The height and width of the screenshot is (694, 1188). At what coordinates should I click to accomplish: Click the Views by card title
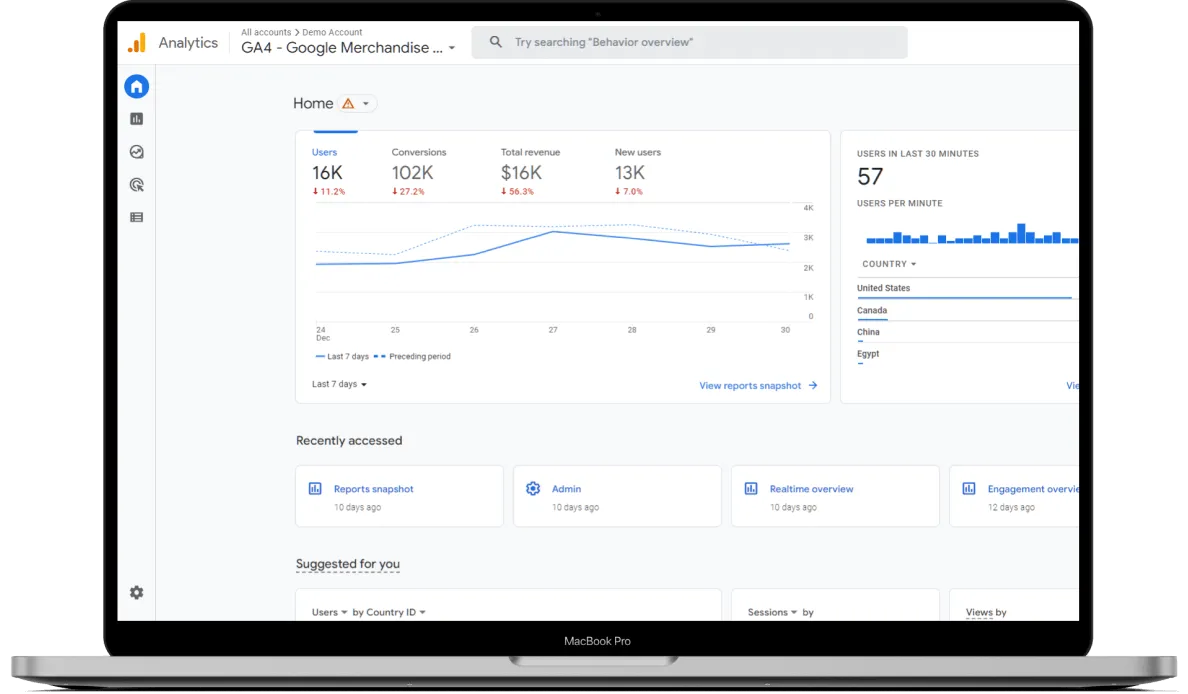coord(986,612)
